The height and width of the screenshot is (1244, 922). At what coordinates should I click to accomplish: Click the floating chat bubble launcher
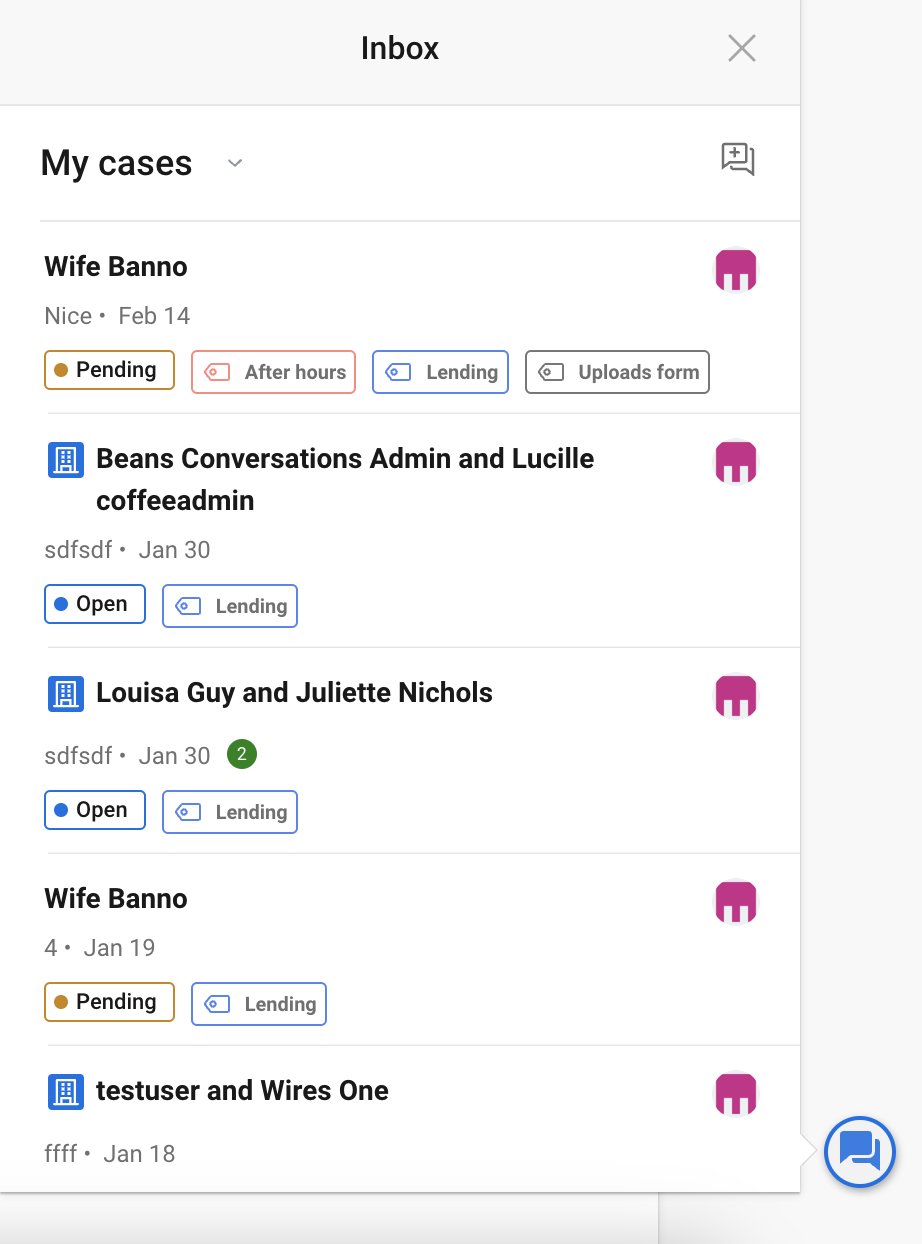click(859, 1152)
